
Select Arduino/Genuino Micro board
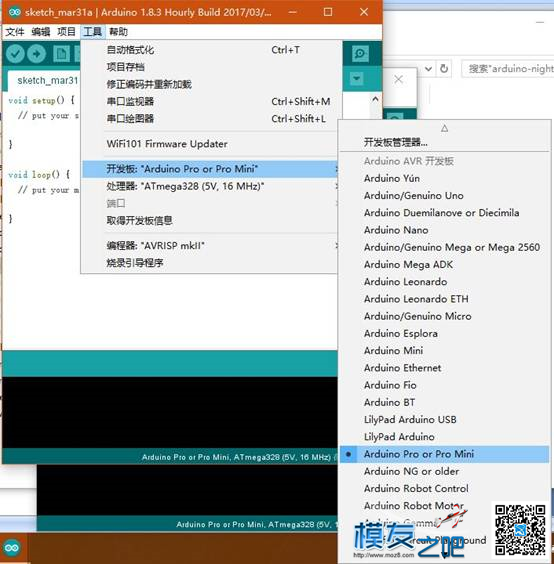444,316
